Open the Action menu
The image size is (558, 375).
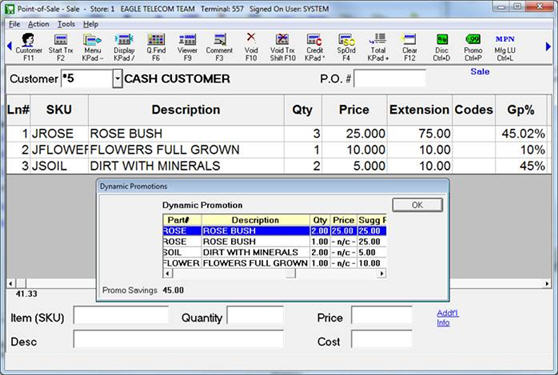(38, 24)
